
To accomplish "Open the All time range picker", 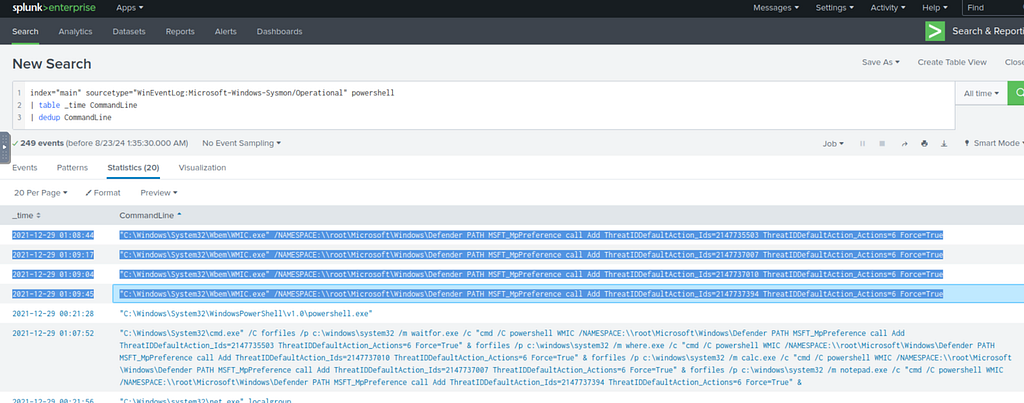I will click(x=981, y=93).
